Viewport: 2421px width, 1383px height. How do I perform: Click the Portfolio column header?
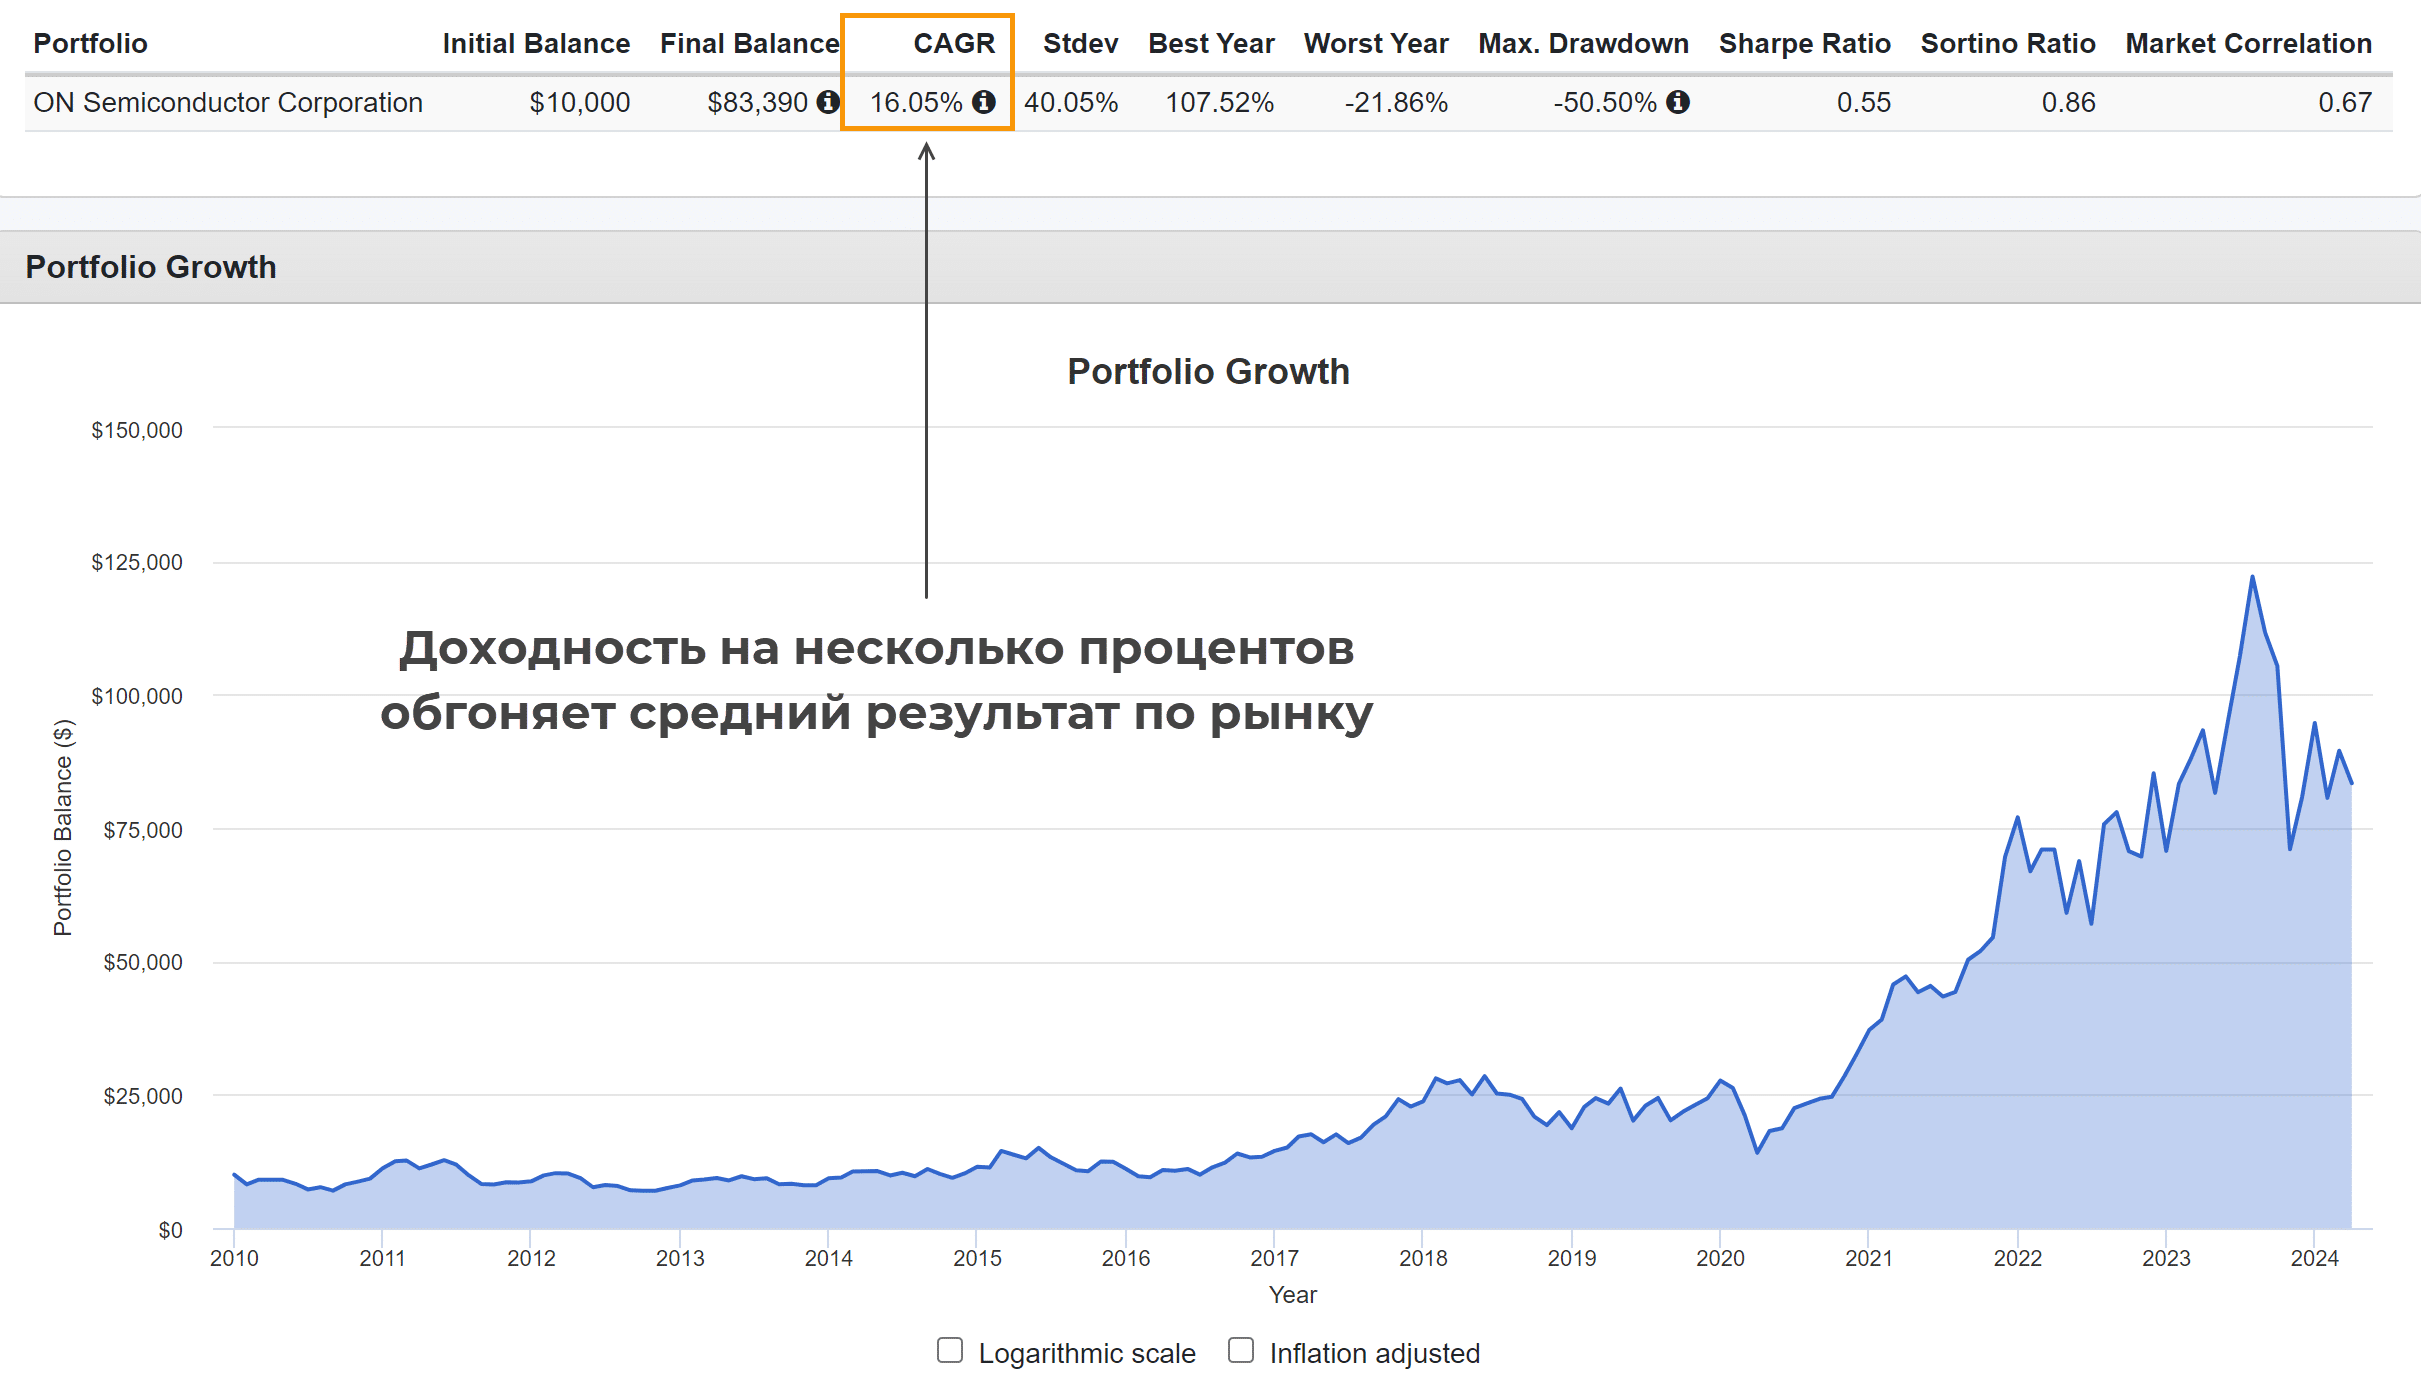pos(90,44)
